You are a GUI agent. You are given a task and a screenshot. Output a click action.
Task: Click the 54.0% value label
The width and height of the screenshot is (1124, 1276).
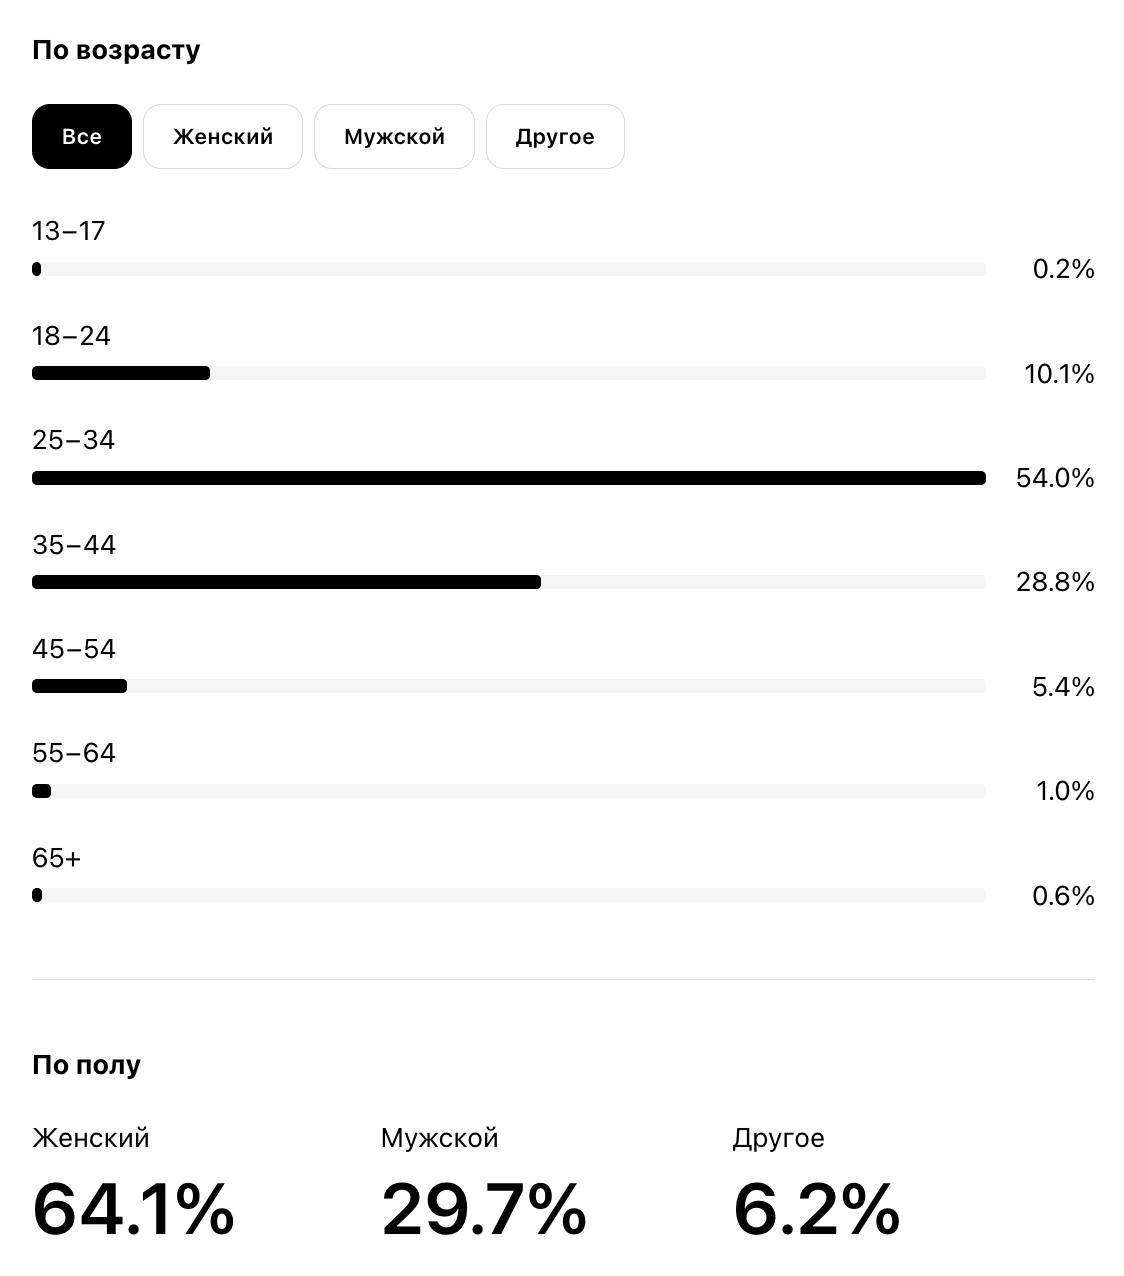click(1055, 478)
